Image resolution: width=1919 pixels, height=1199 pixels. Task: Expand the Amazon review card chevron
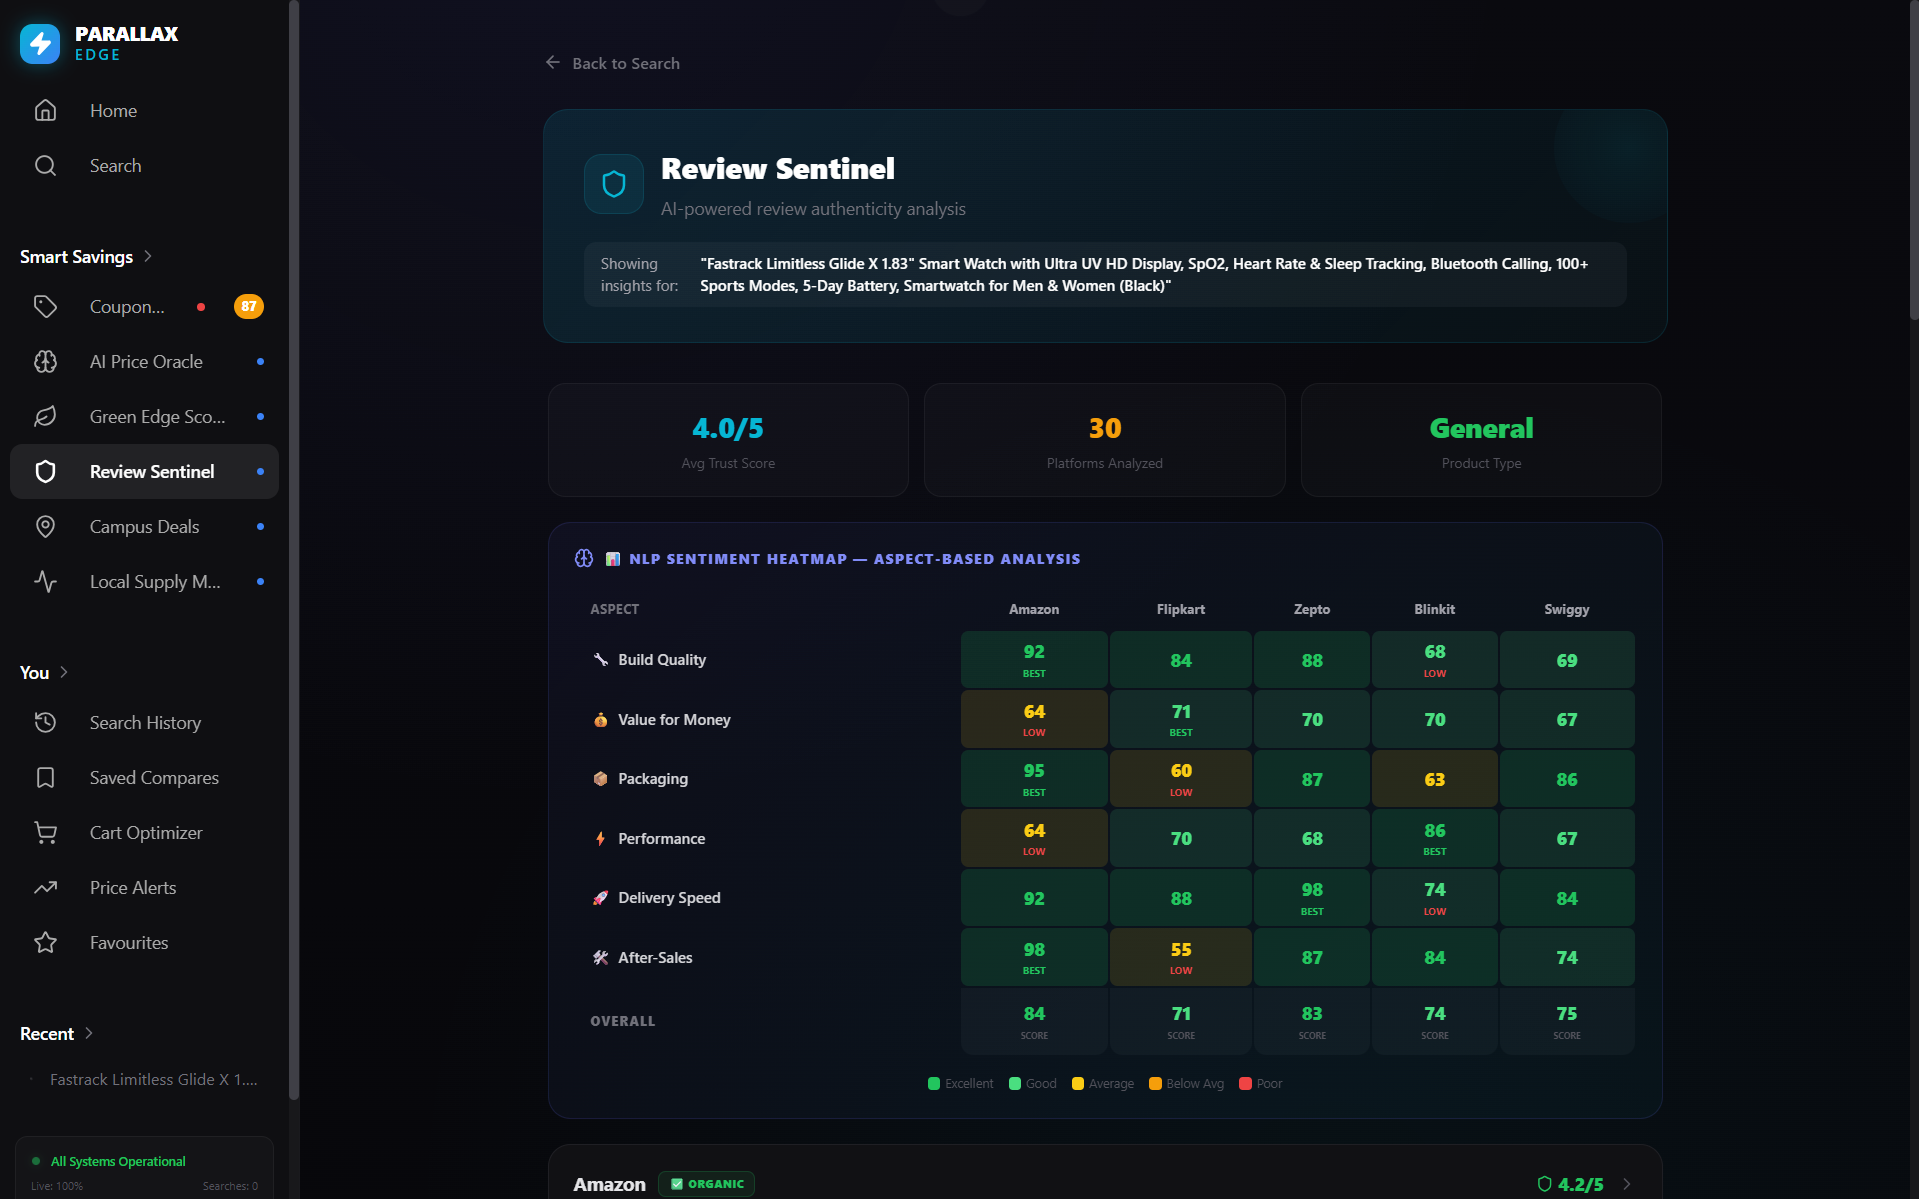click(1627, 1184)
